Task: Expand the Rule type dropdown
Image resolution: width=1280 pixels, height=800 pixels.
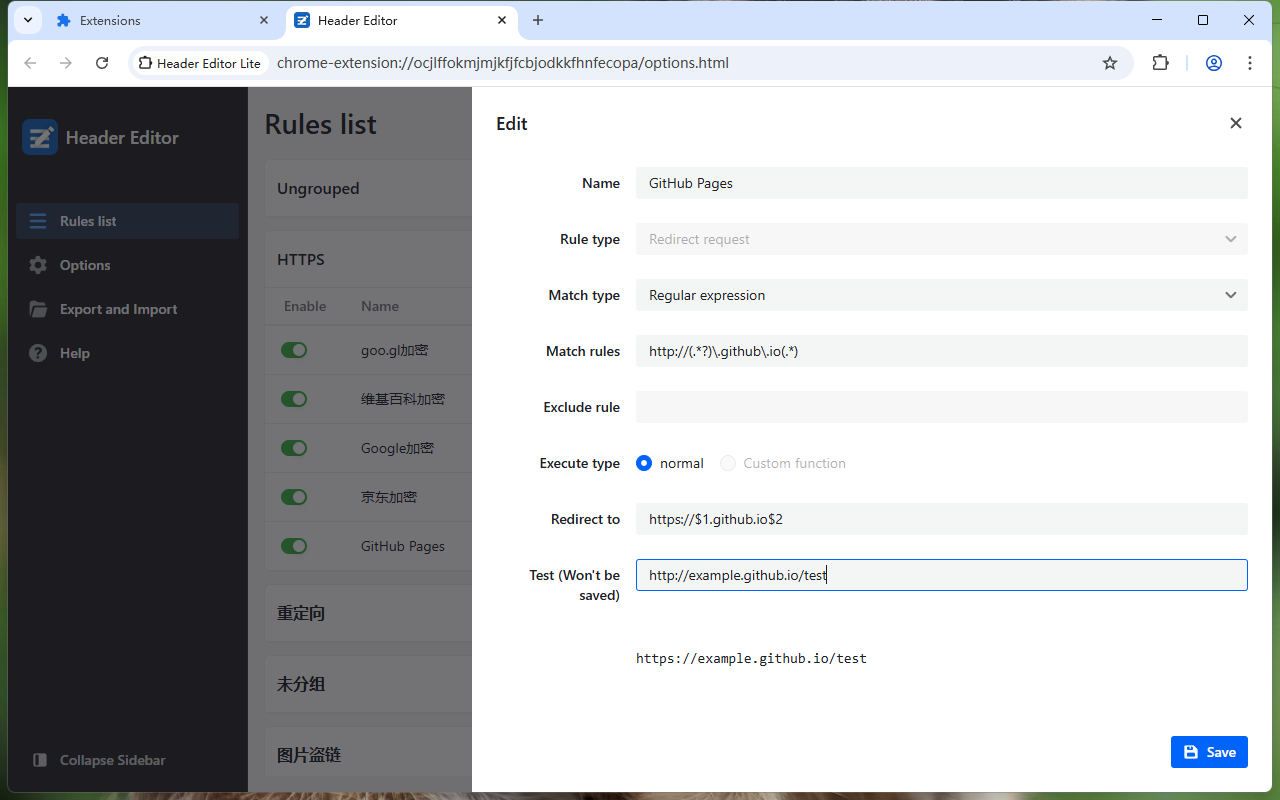Action: pos(941,239)
